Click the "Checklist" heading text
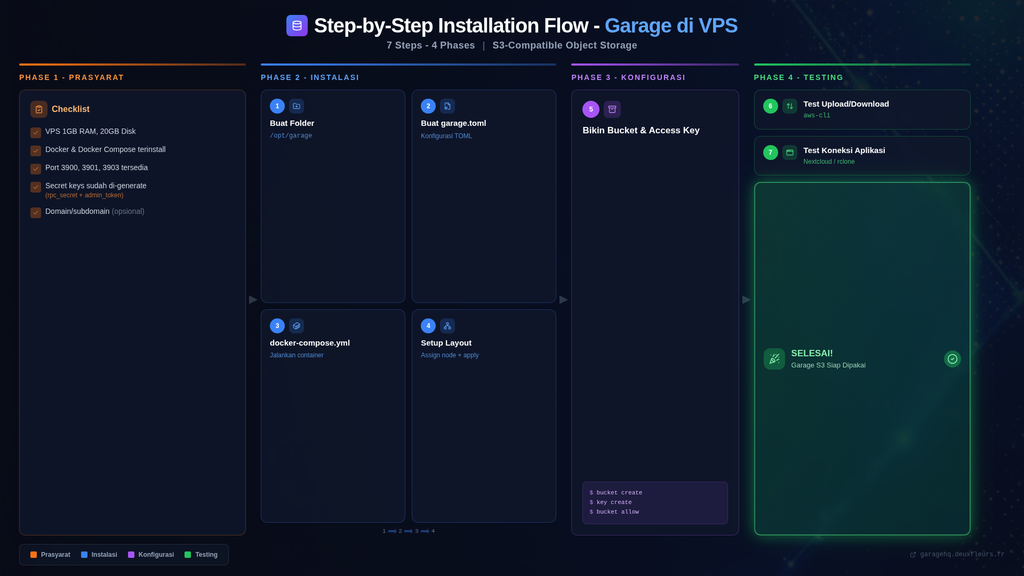Image resolution: width=1024 pixels, height=576 pixels. click(71, 109)
